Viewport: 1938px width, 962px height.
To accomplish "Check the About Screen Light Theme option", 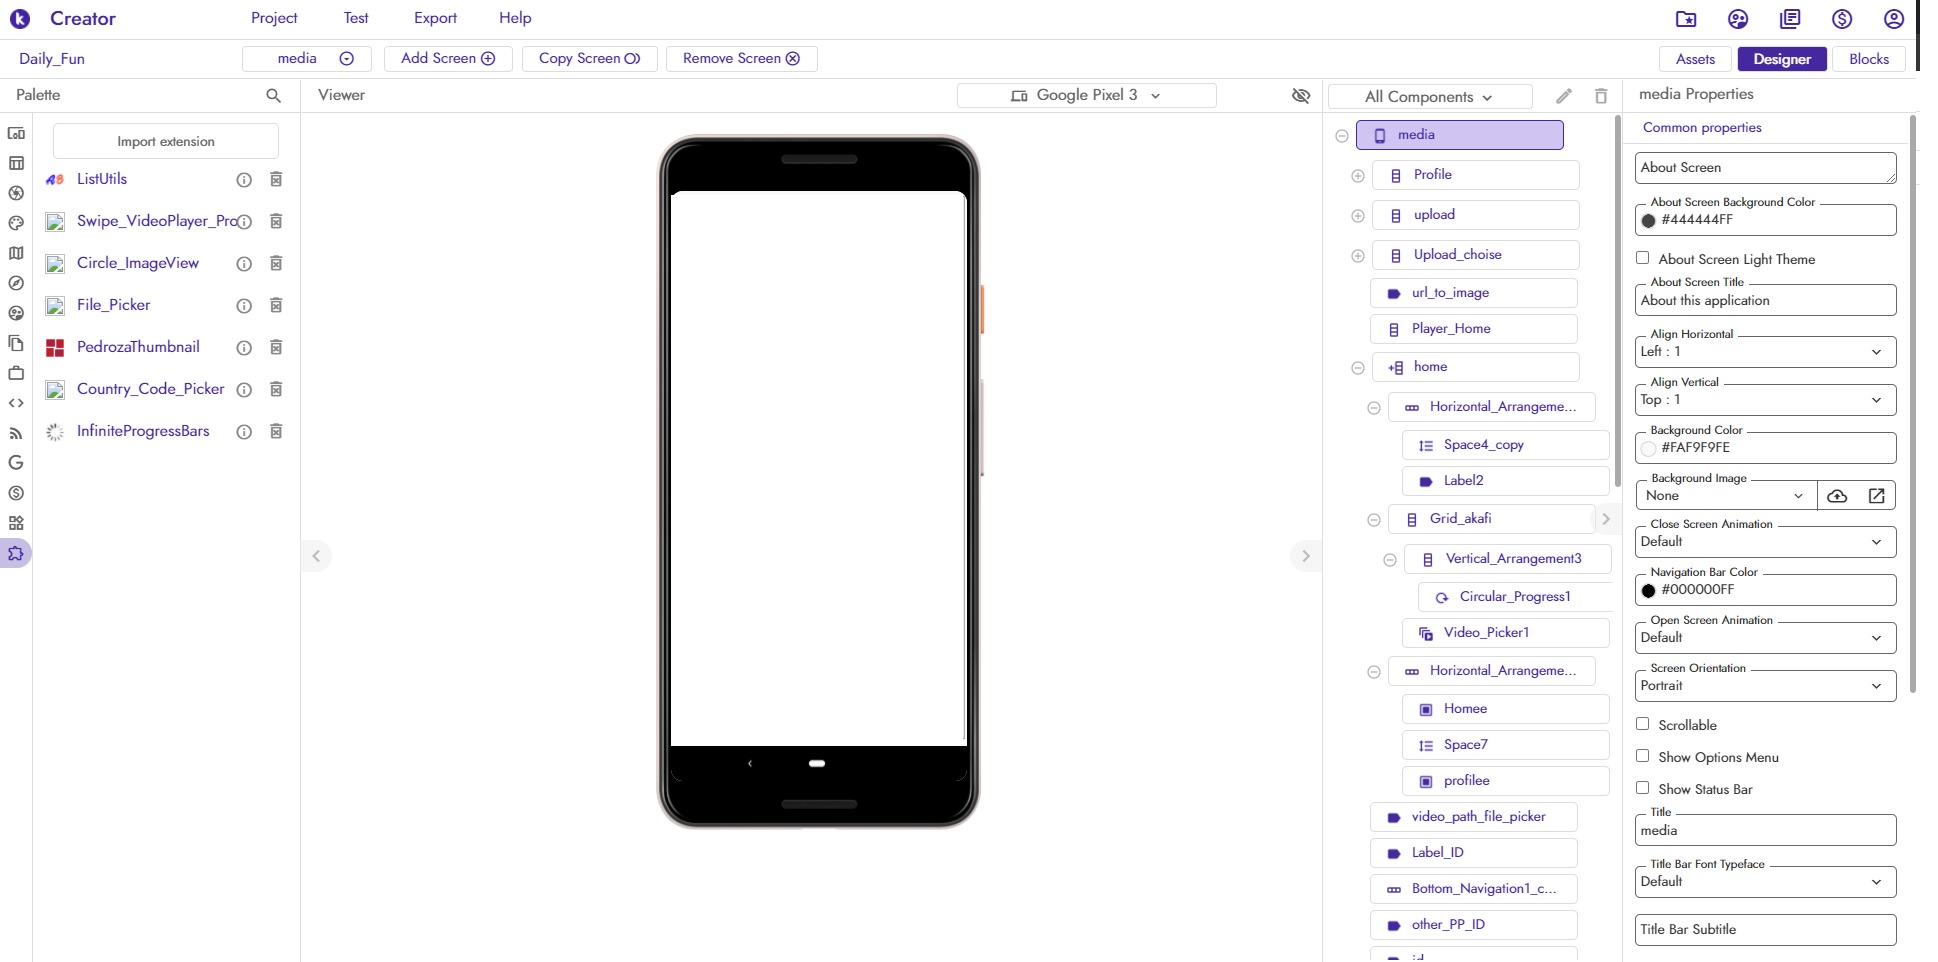I will [1642, 258].
